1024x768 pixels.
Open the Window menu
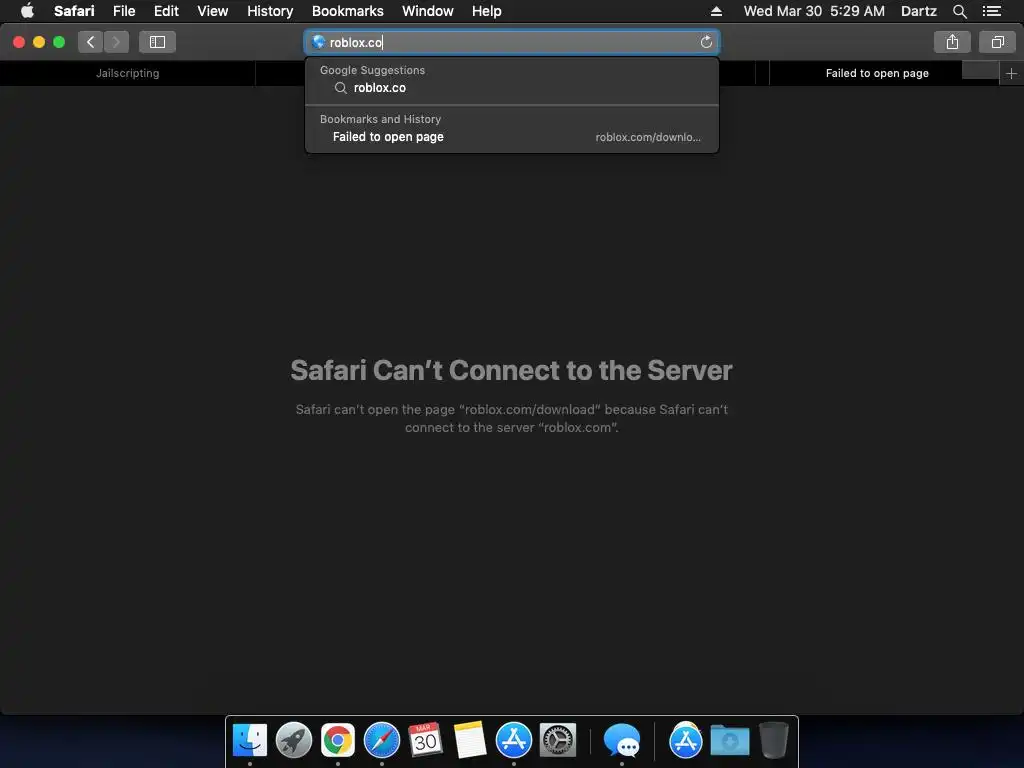[428, 11]
